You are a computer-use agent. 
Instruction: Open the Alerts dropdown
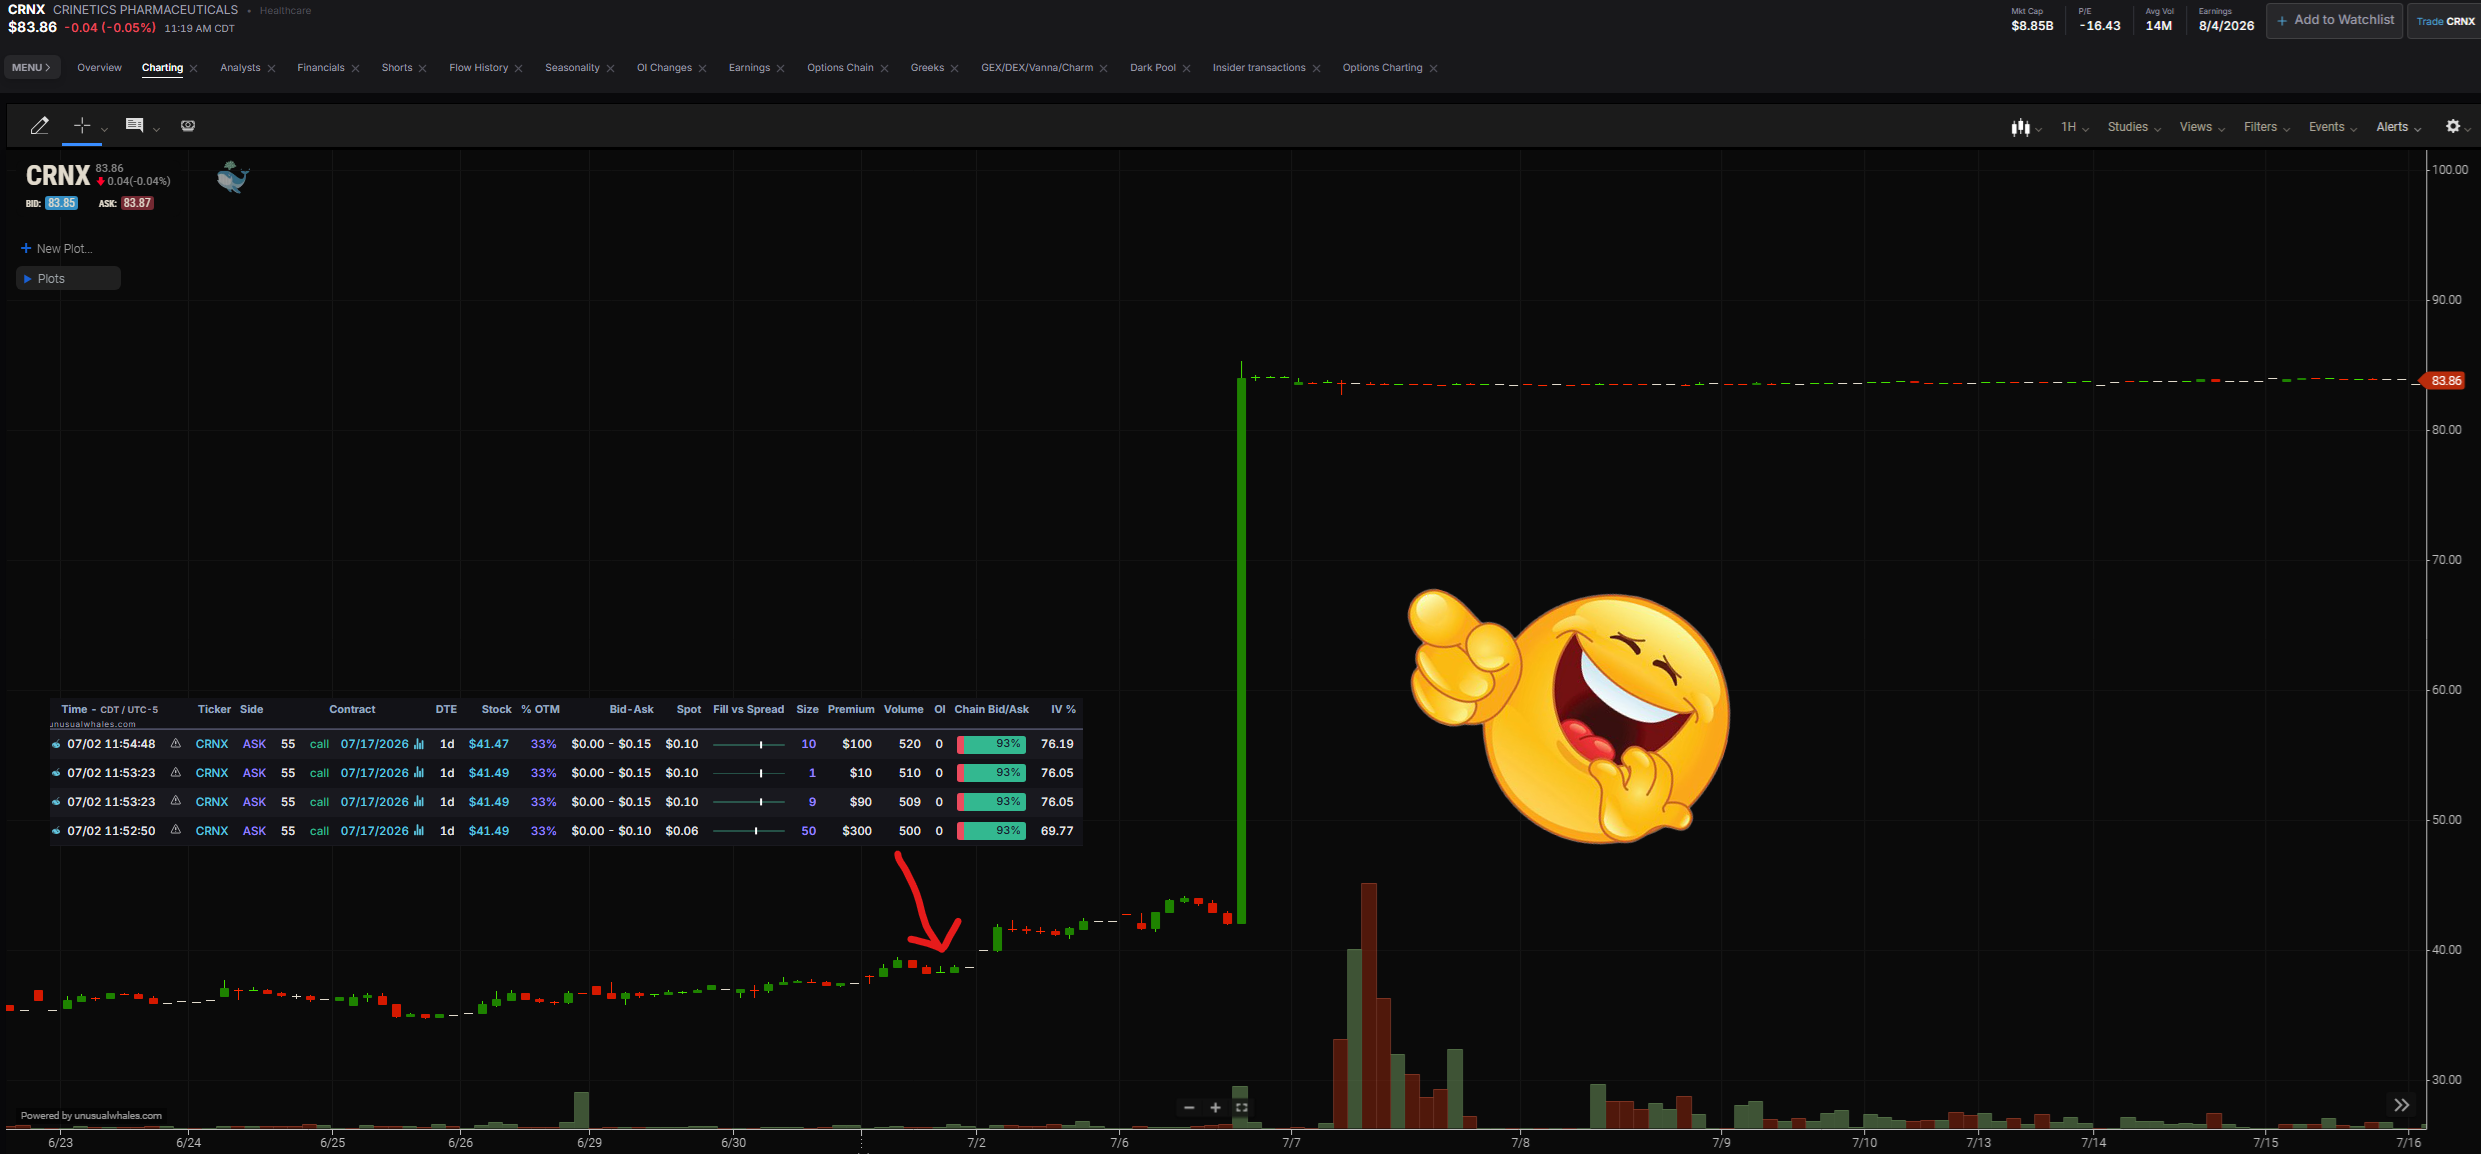pyautogui.click(x=2398, y=127)
